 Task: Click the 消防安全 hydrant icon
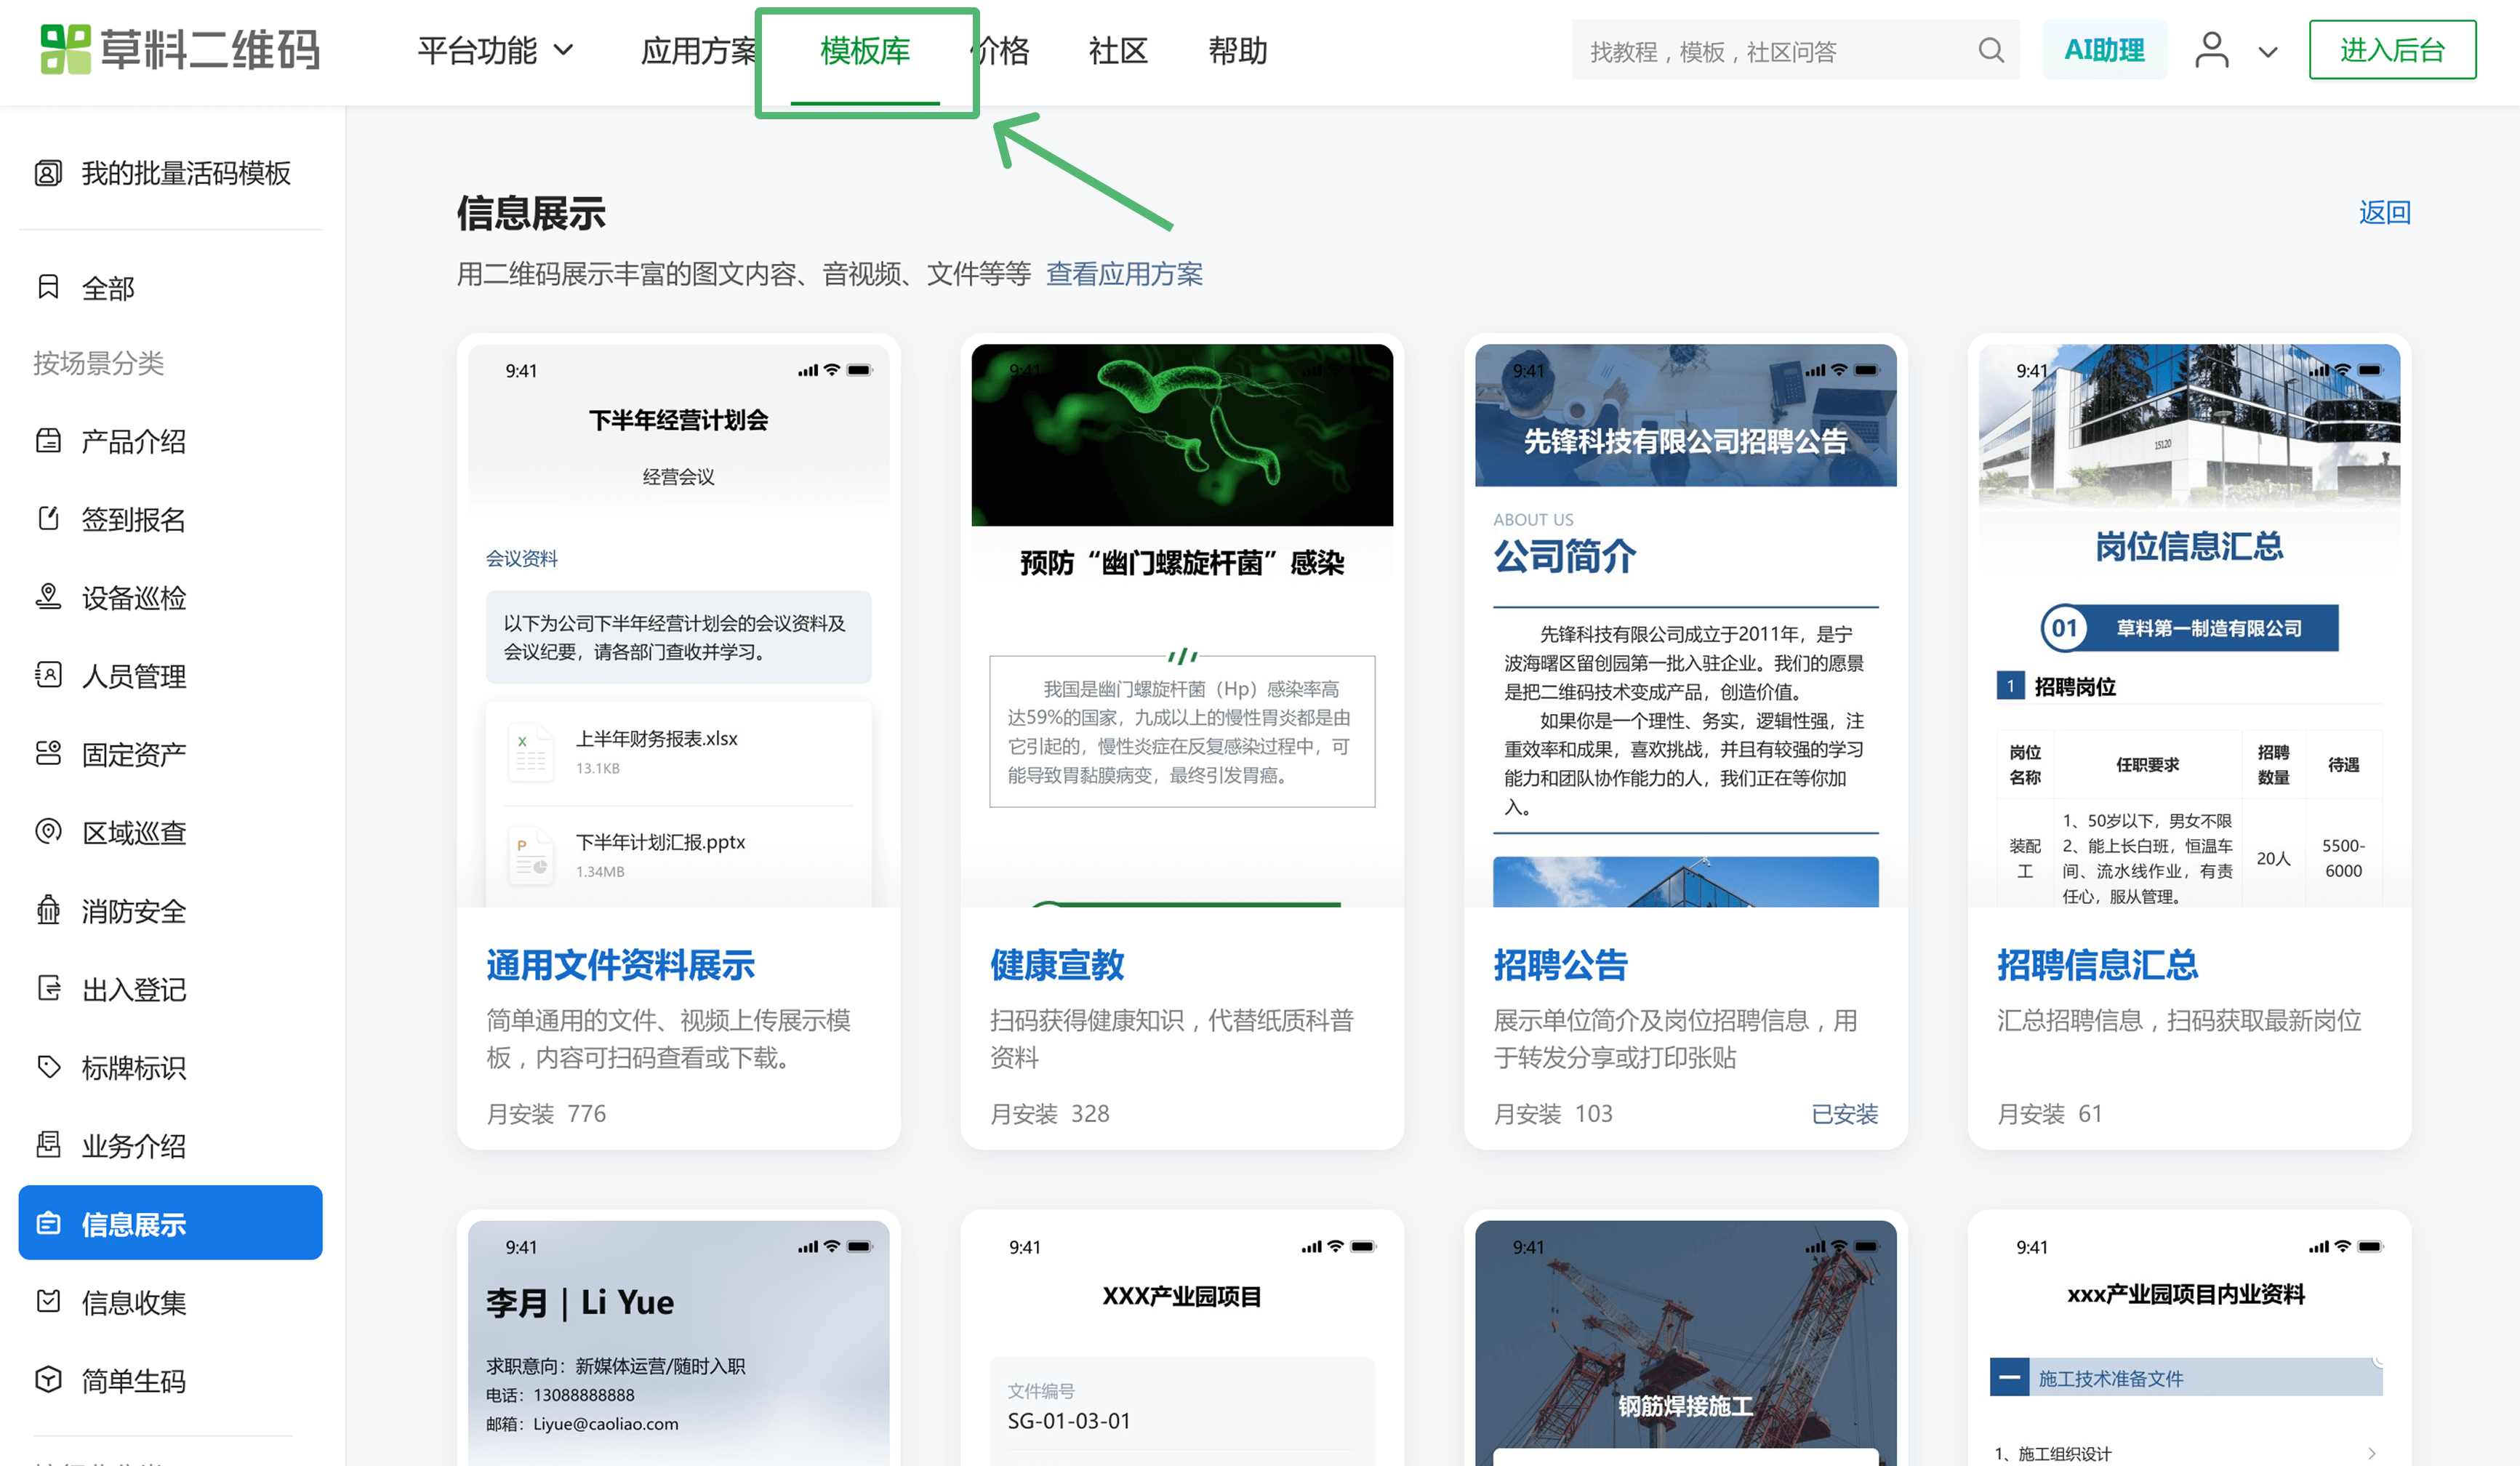pos(48,910)
